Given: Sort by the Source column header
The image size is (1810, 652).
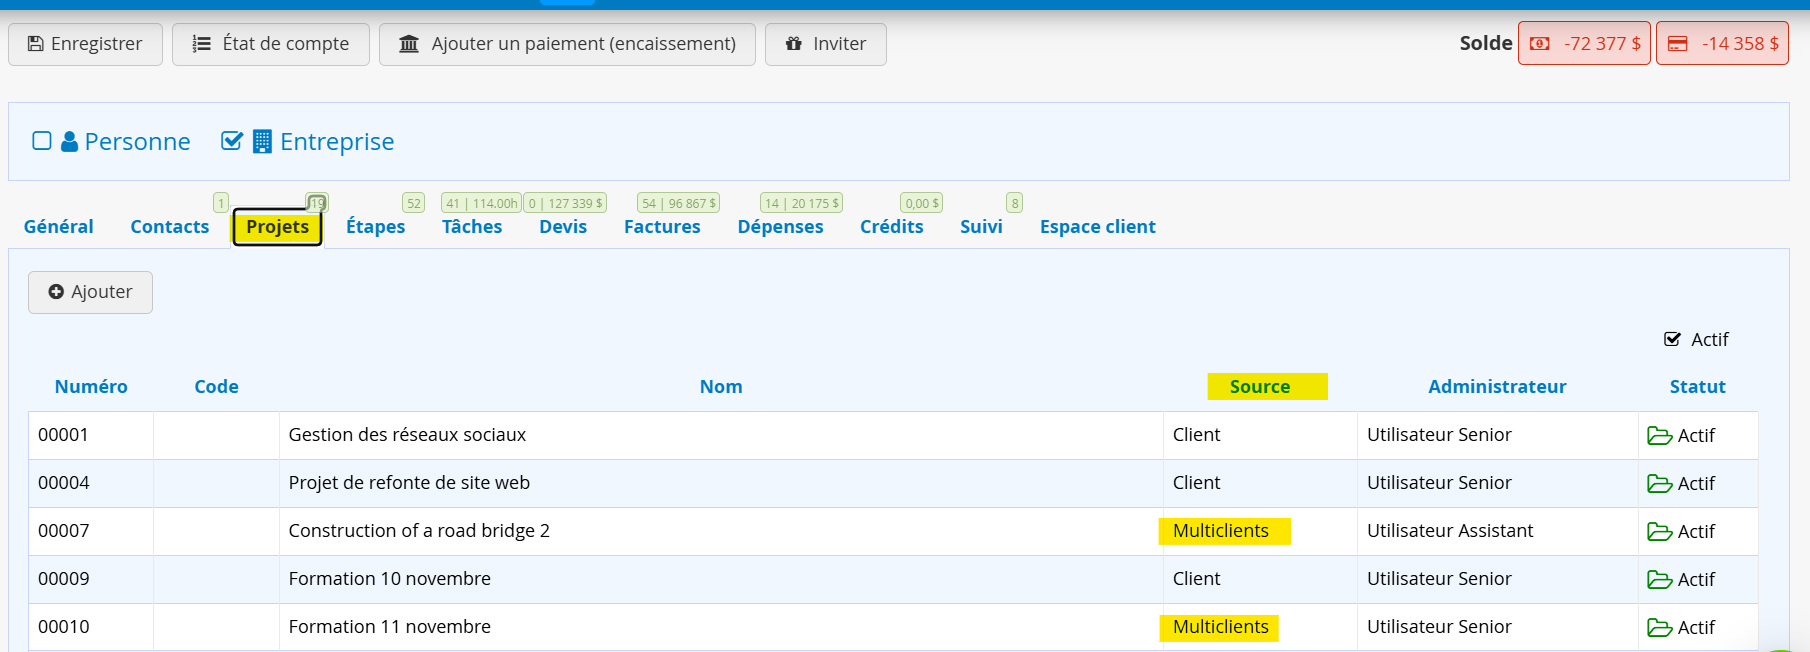Looking at the screenshot, I should tap(1260, 387).
